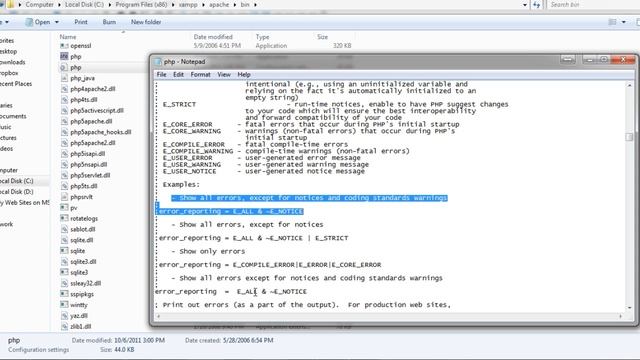Select sablot.dll file icon

(x=64, y=229)
